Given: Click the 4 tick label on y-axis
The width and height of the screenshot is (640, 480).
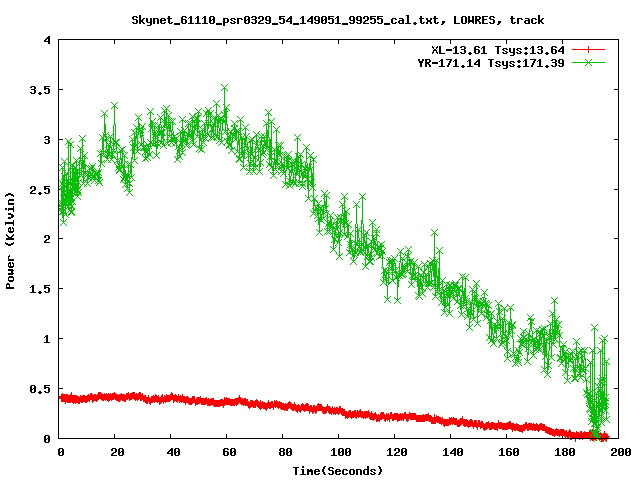Looking at the screenshot, I should click(x=48, y=40).
